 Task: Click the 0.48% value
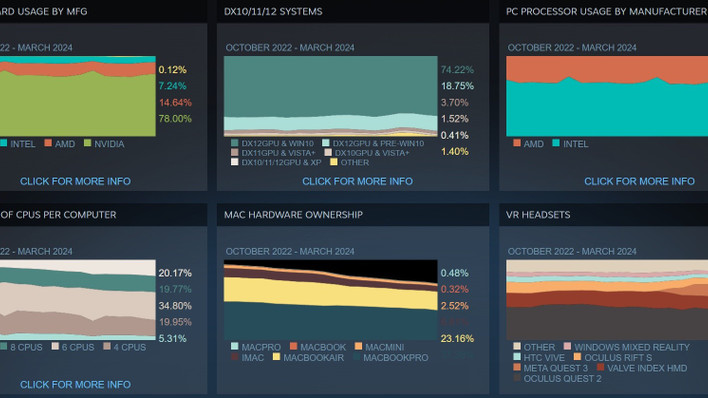455,273
